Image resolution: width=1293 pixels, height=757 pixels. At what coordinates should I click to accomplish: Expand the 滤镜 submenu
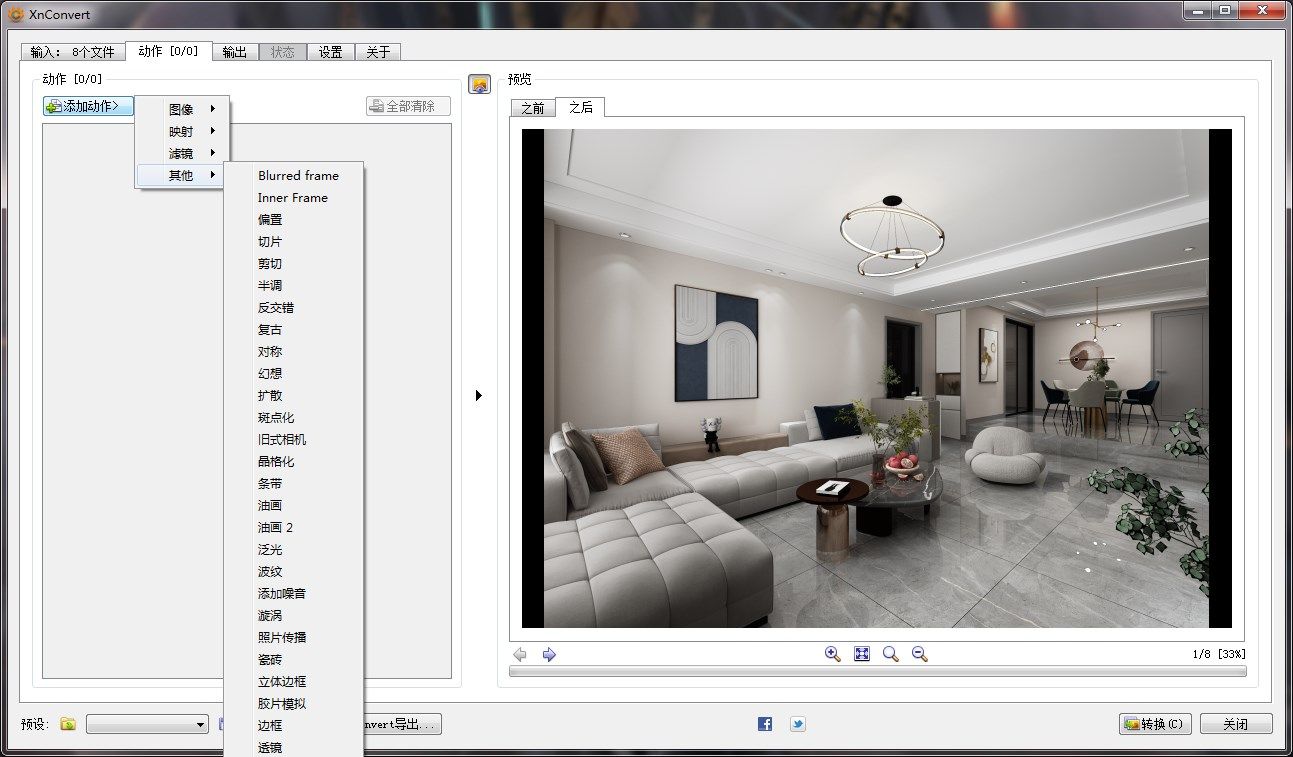click(183, 153)
